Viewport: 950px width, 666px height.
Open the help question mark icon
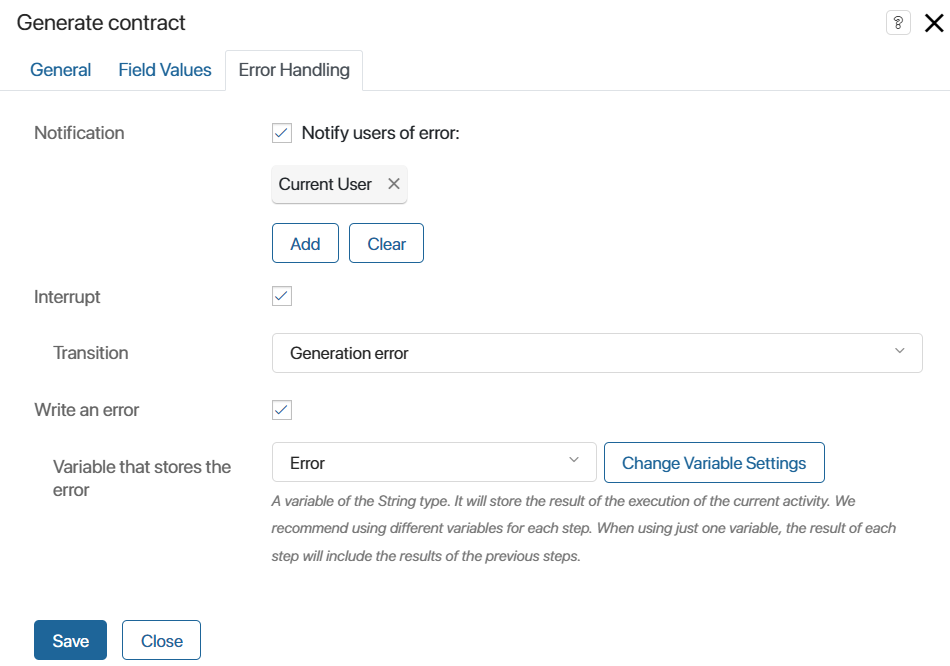tap(898, 23)
